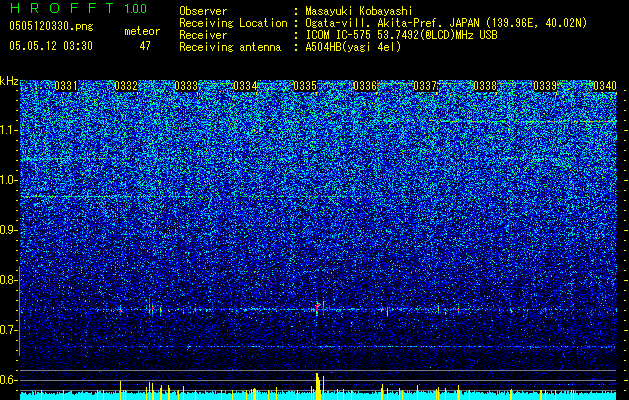
Task: Click the receiving location line with Ogata-vill. Akita-Pref.
Action: 446,23
